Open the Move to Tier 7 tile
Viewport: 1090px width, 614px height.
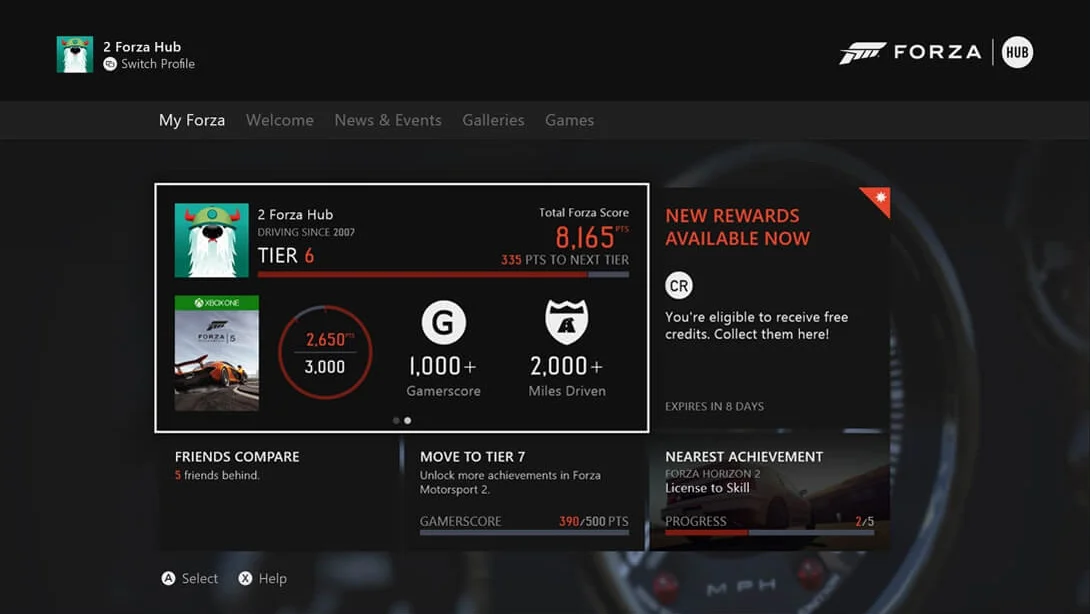524,492
